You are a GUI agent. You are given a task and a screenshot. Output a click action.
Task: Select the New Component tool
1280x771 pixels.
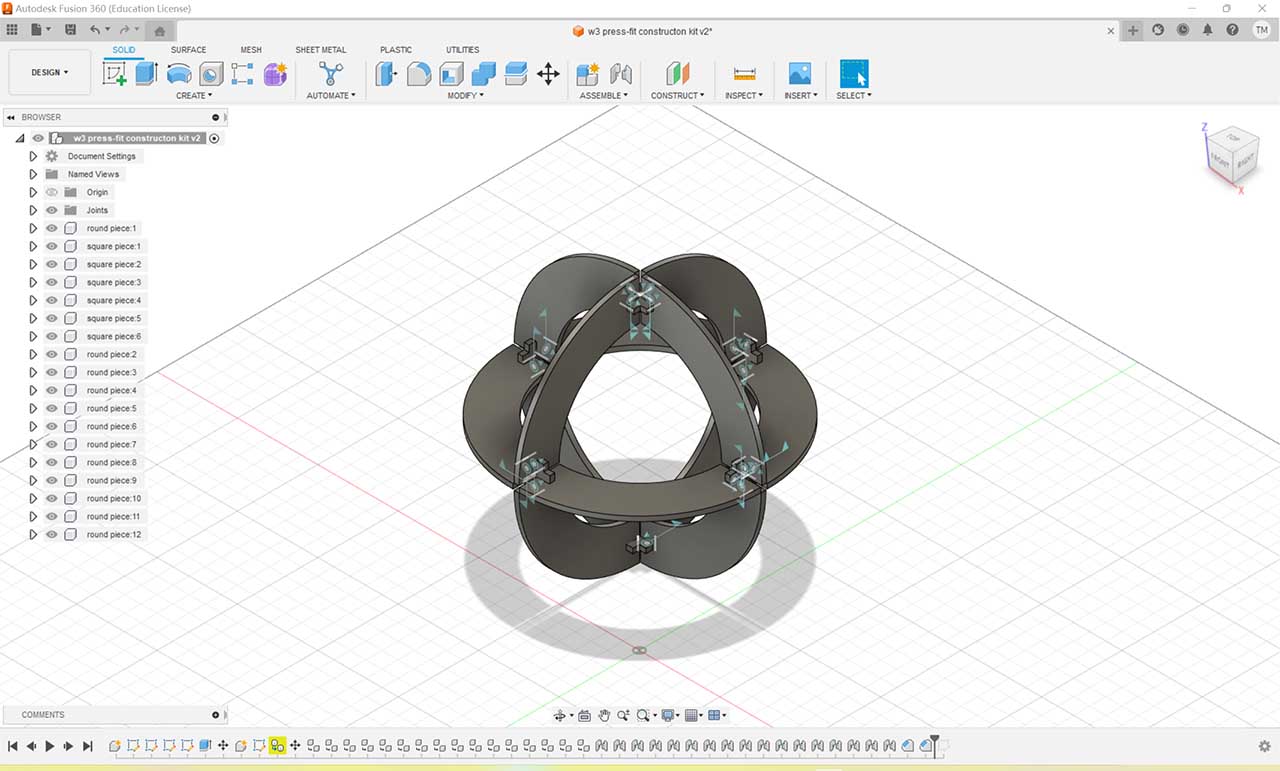588,74
